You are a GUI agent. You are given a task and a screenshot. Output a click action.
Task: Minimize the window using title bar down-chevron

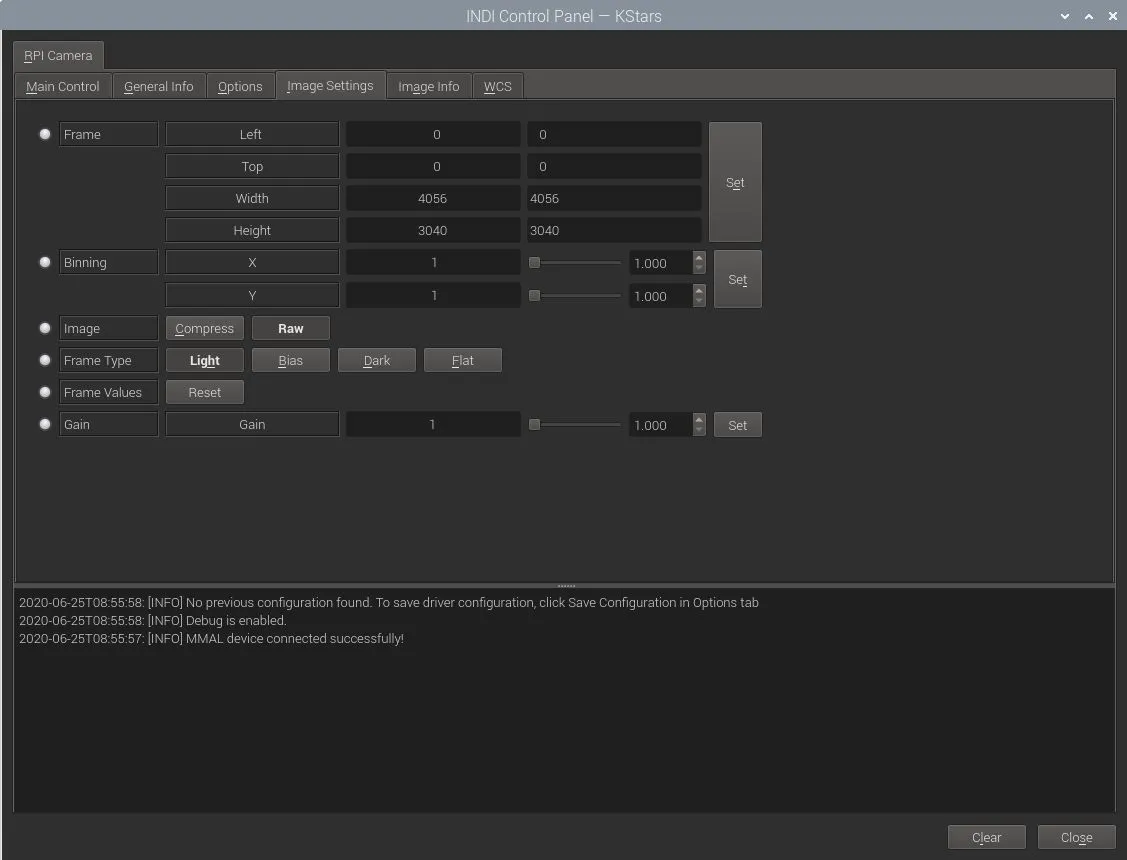pos(1064,16)
